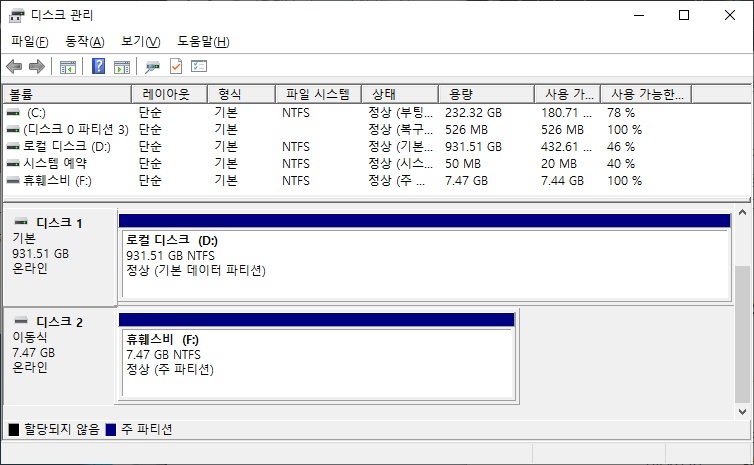Click the scroll down arrow in disk pane
Viewport: 754px width, 465px height.
(742, 412)
